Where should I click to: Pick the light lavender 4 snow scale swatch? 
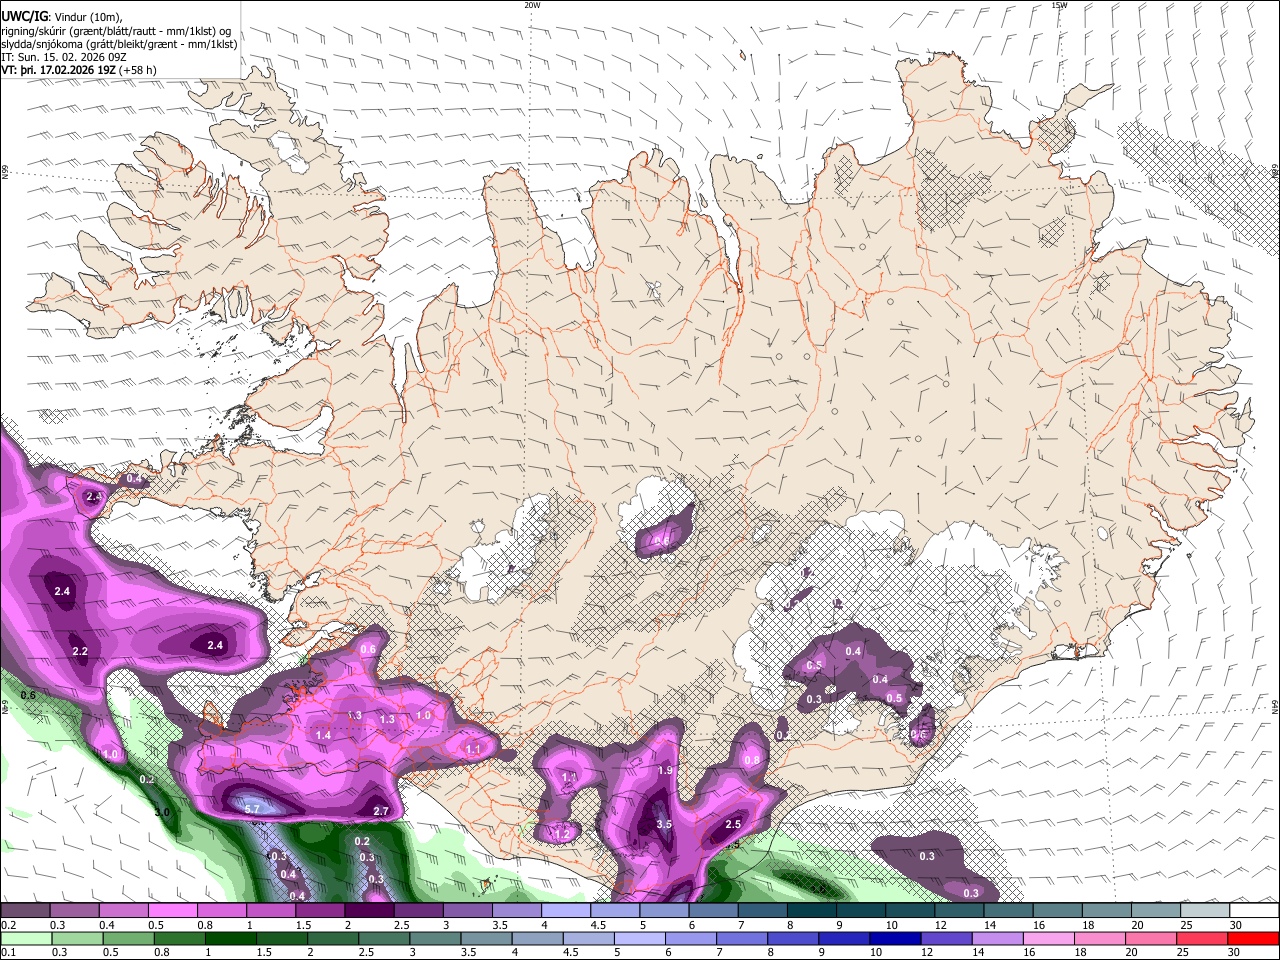coord(564,911)
